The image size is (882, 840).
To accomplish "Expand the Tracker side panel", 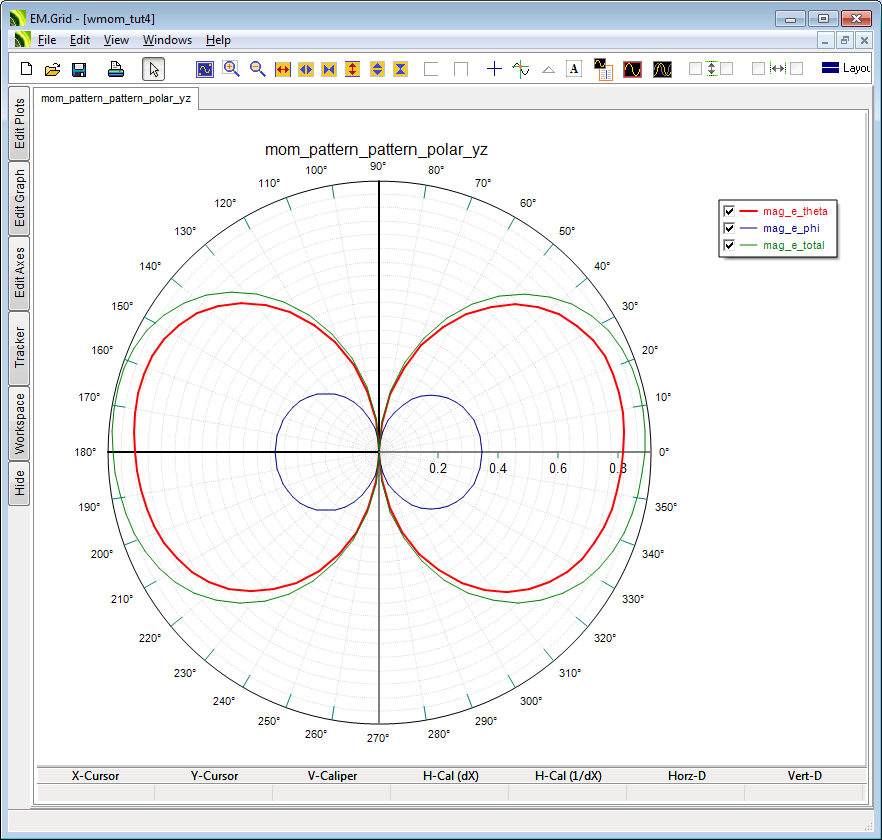I will click(19, 348).
